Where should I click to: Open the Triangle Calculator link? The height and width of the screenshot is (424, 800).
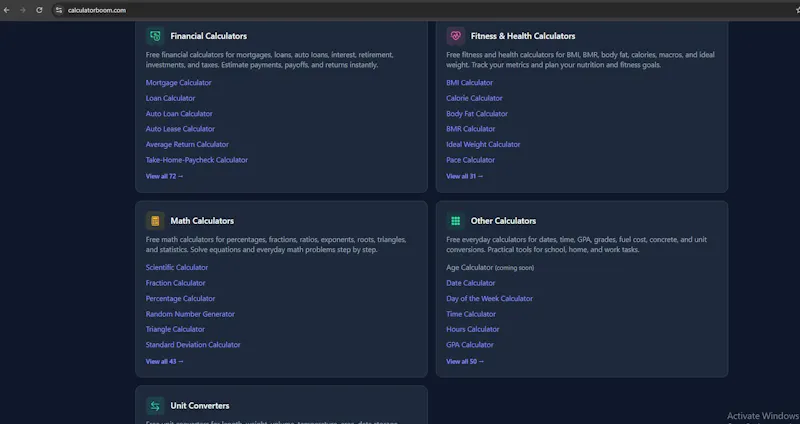[x=175, y=329]
